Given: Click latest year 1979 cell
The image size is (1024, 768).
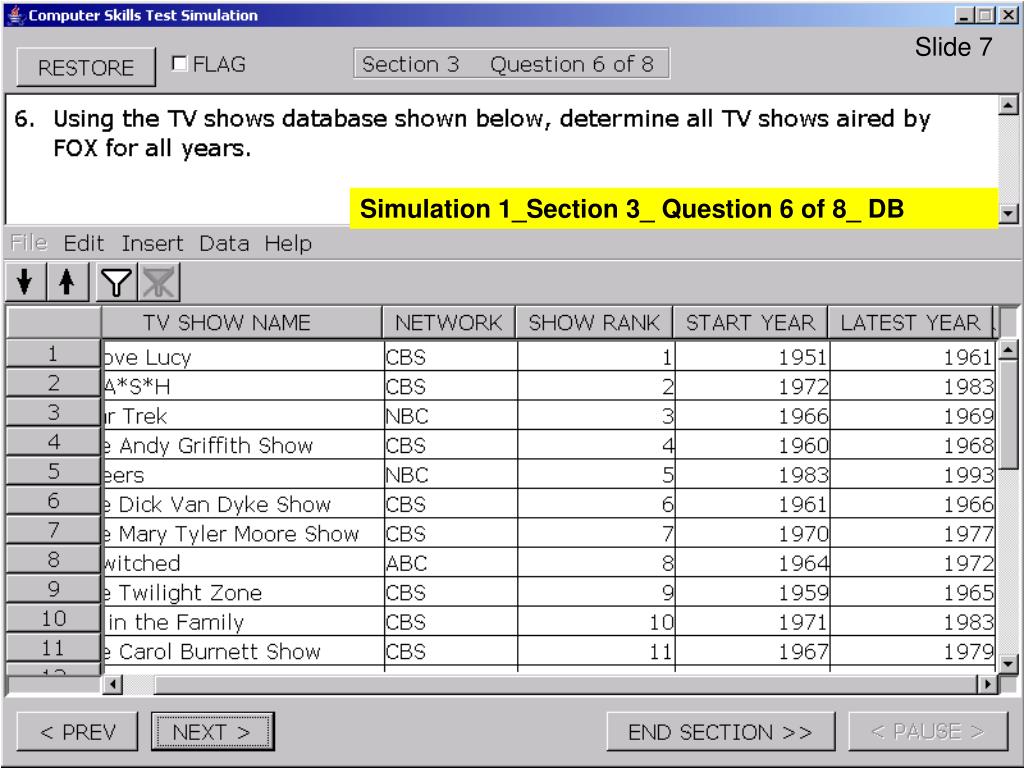Looking at the screenshot, I should [x=912, y=650].
